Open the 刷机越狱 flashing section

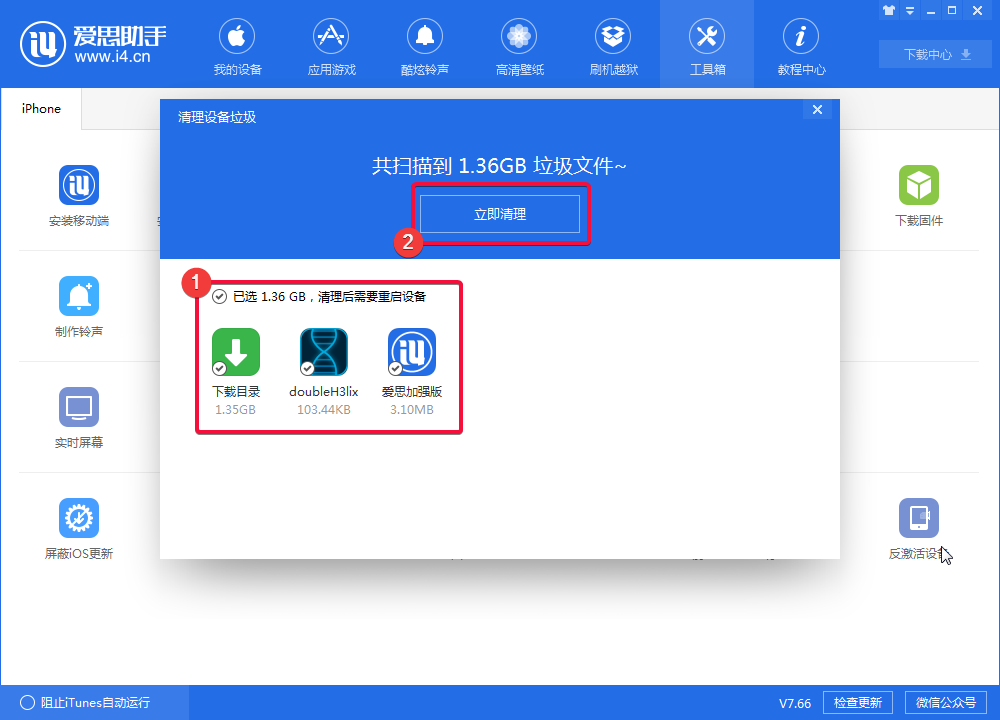pyautogui.click(x=612, y=45)
